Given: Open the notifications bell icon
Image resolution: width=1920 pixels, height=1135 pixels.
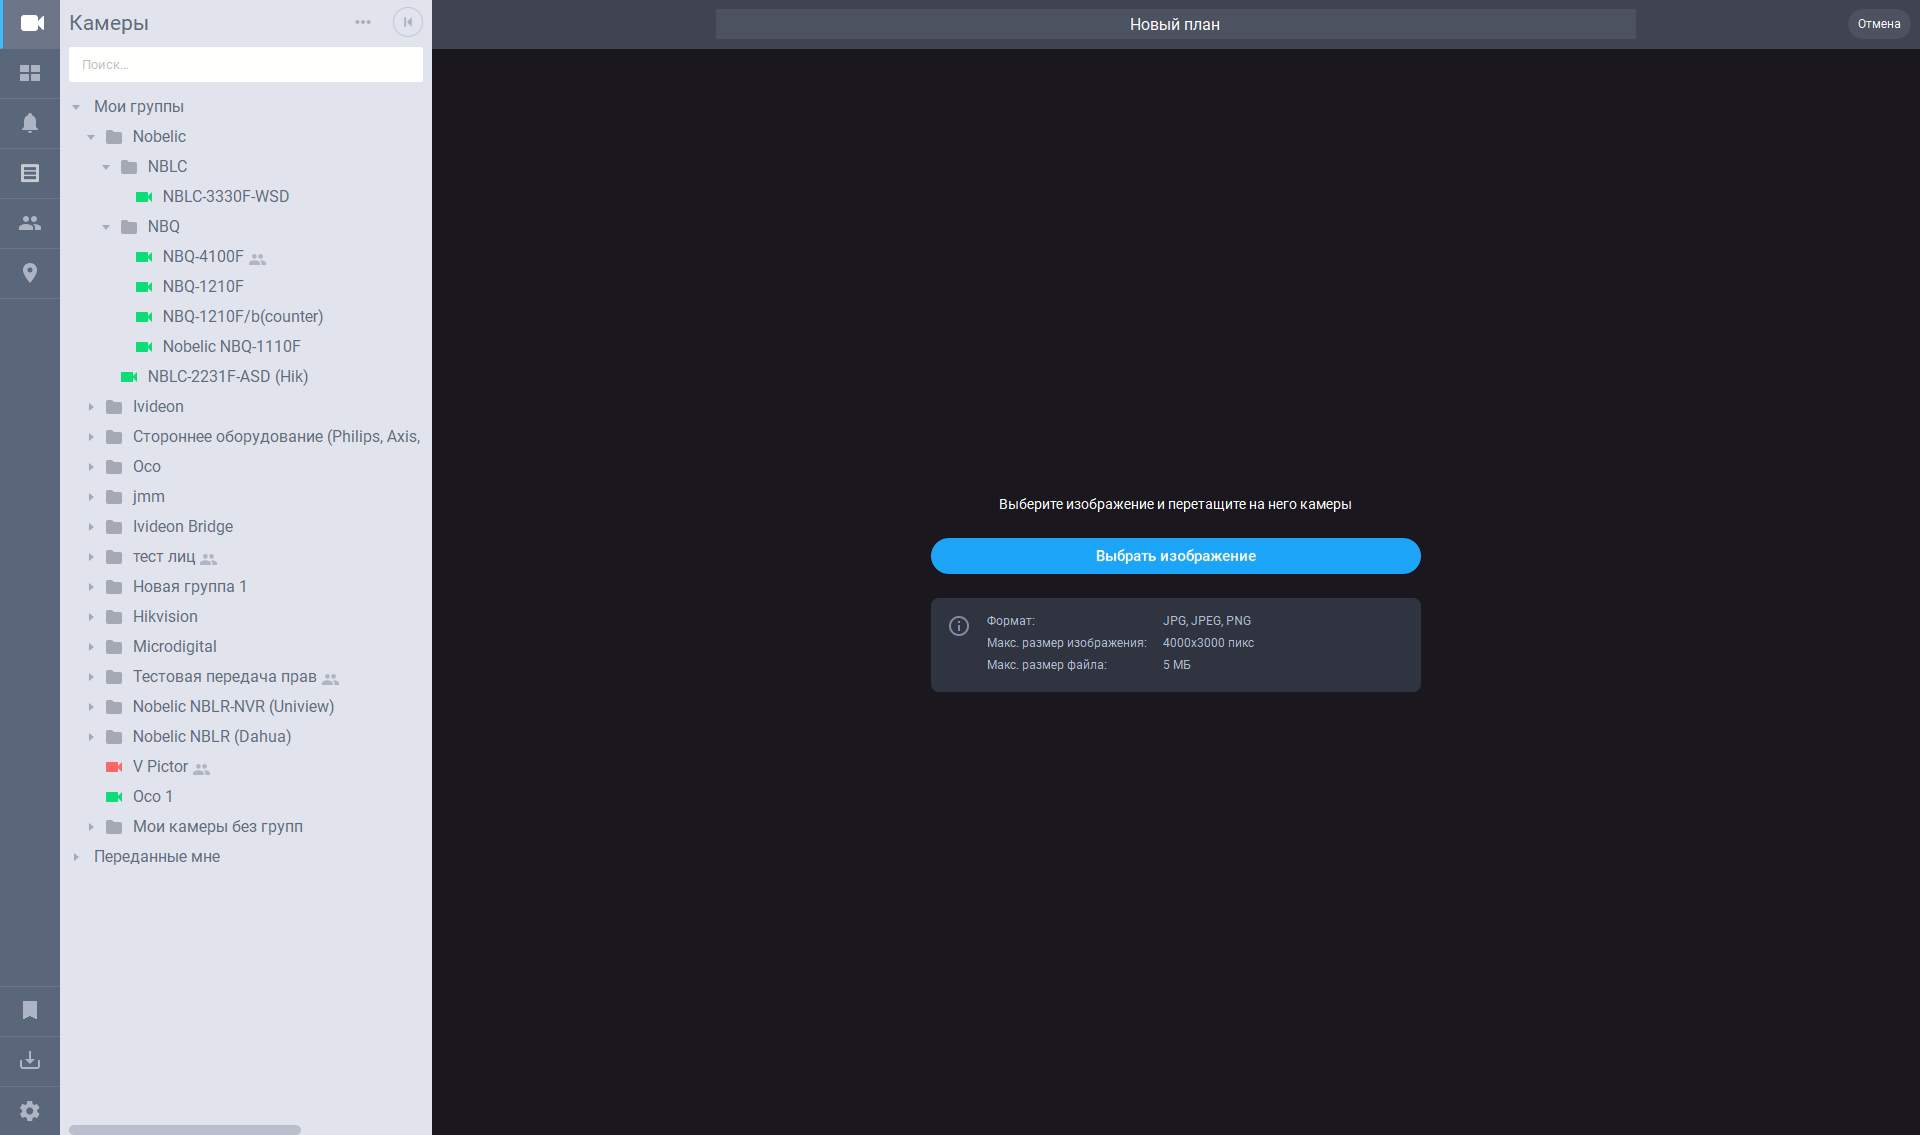Looking at the screenshot, I should [x=30, y=123].
